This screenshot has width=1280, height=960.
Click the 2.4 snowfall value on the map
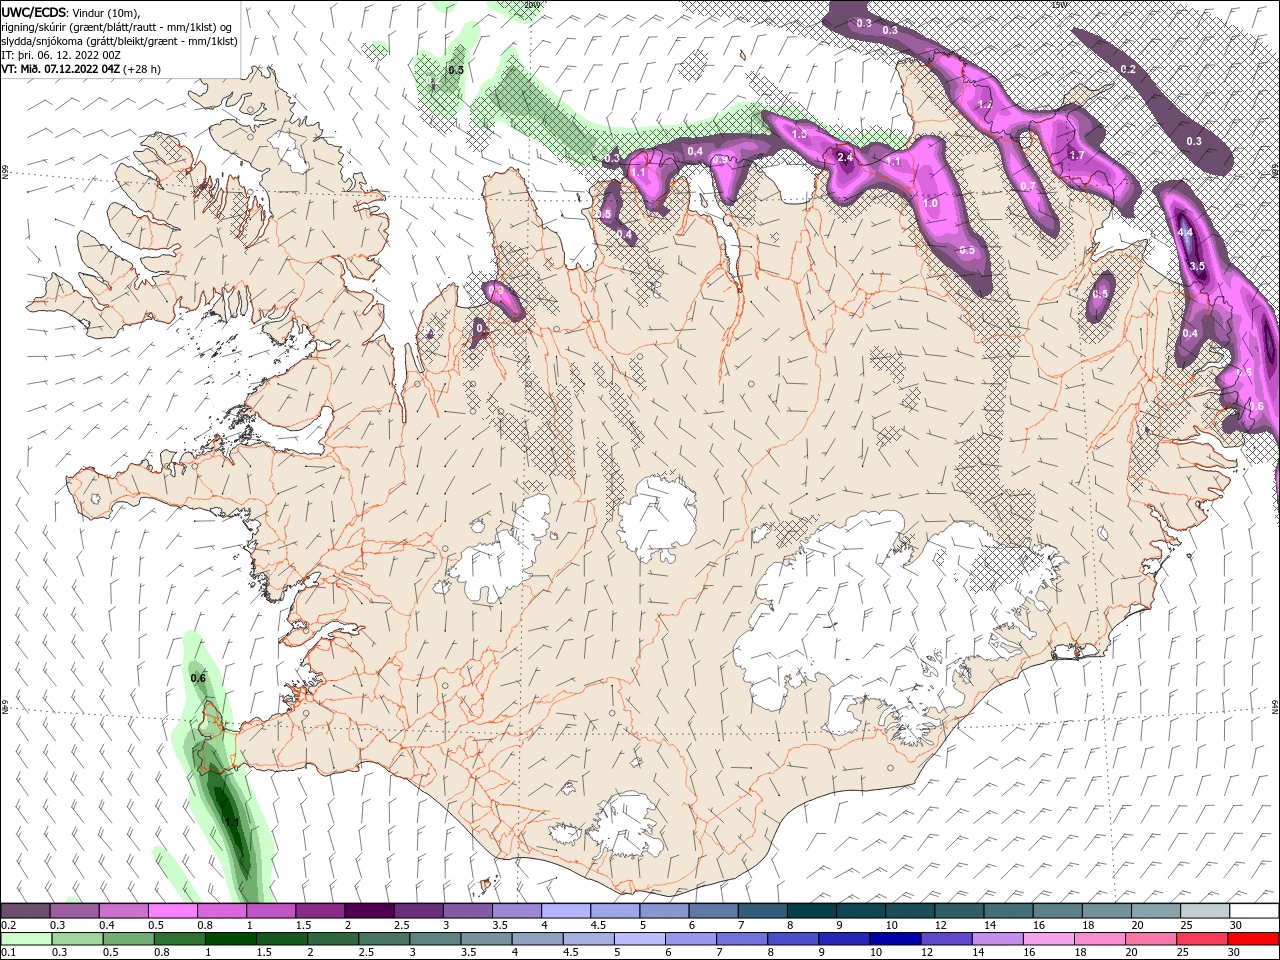[x=845, y=158]
